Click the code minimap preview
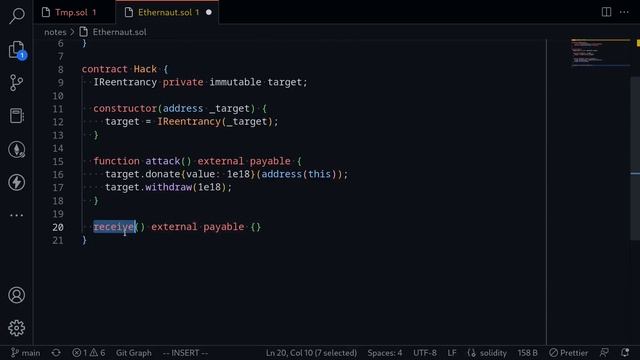640x360 pixels. click(x=600, y=53)
